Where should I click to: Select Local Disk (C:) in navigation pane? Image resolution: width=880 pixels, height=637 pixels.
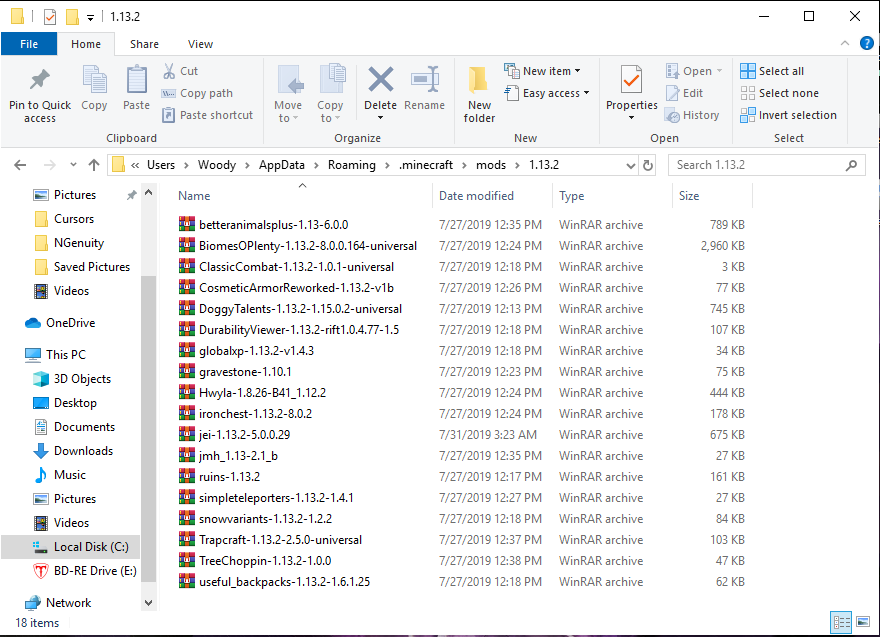[x=71, y=547]
